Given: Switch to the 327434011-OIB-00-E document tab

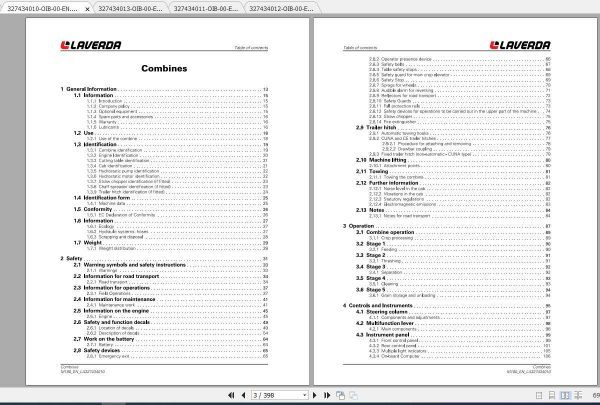Looking at the screenshot, I should pos(205,8).
